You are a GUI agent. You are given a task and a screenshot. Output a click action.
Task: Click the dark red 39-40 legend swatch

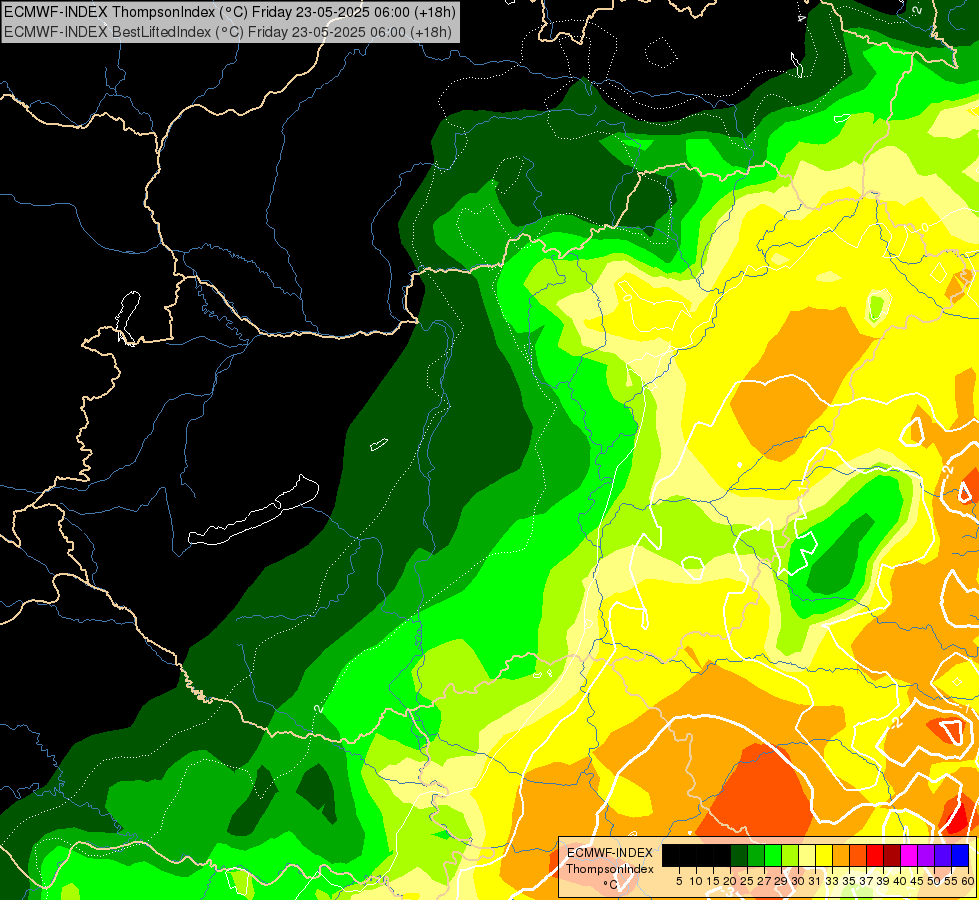pos(892,855)
